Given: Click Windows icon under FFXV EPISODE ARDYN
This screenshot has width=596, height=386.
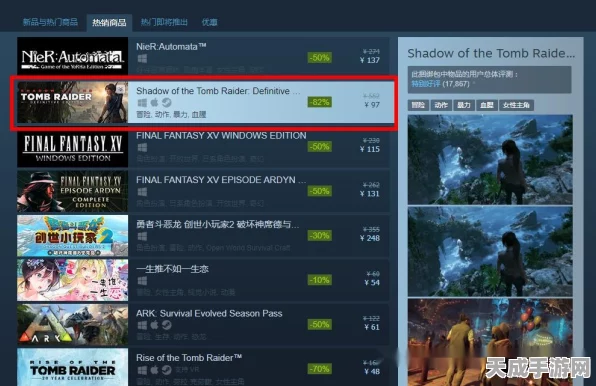Looking at the screenshot, I should pyautogui.click(x=142, y=192).
